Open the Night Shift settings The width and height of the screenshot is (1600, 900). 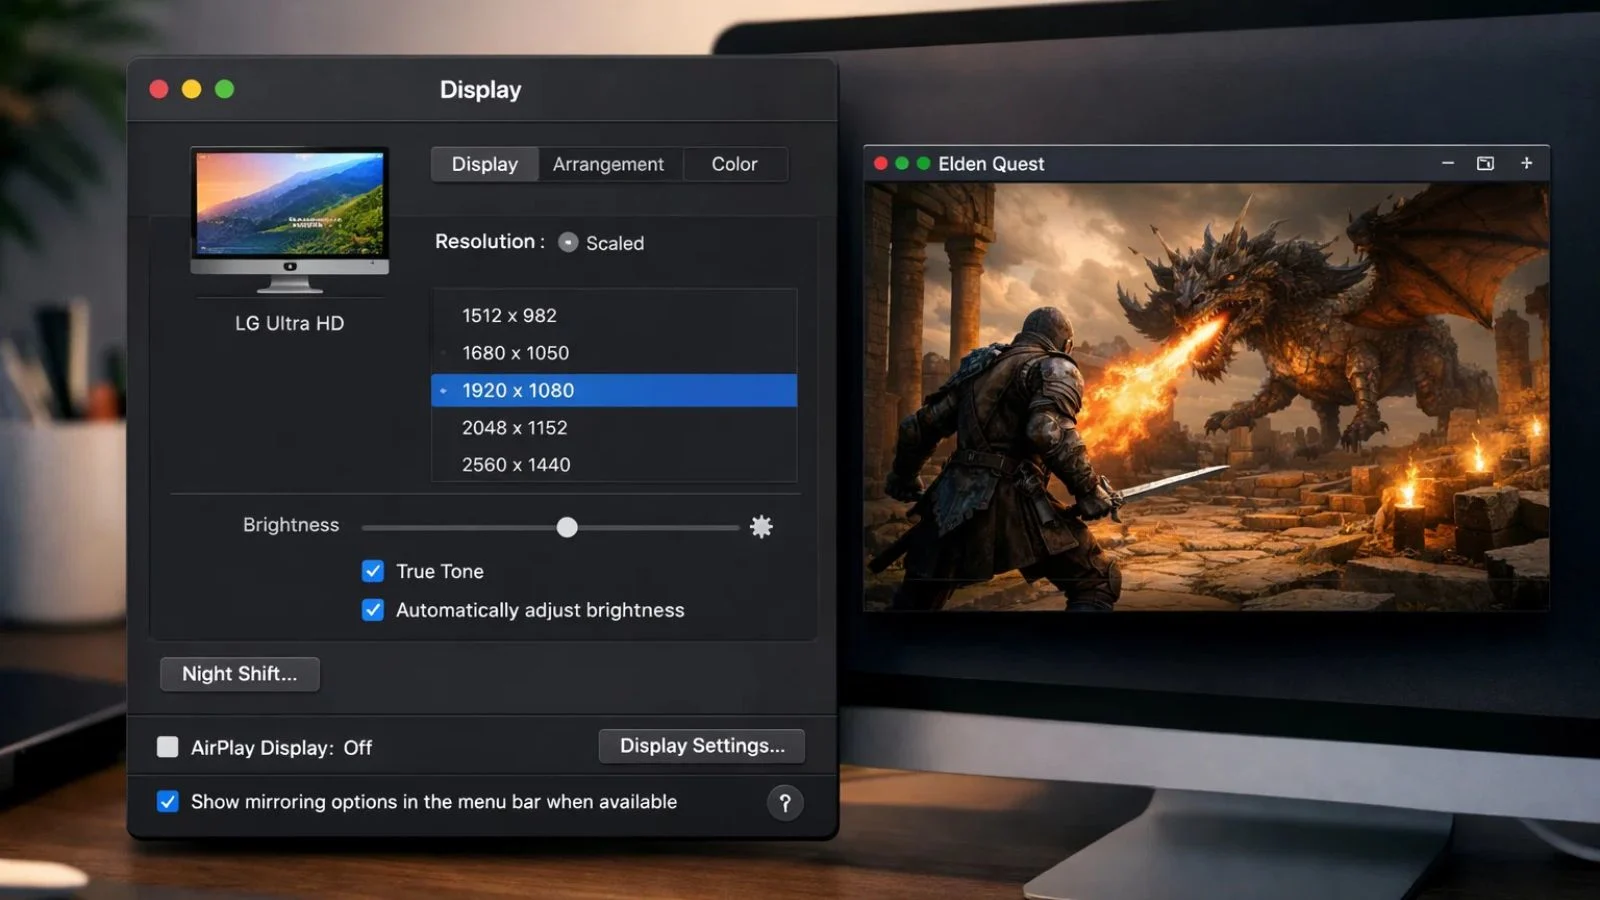(240, 674)
